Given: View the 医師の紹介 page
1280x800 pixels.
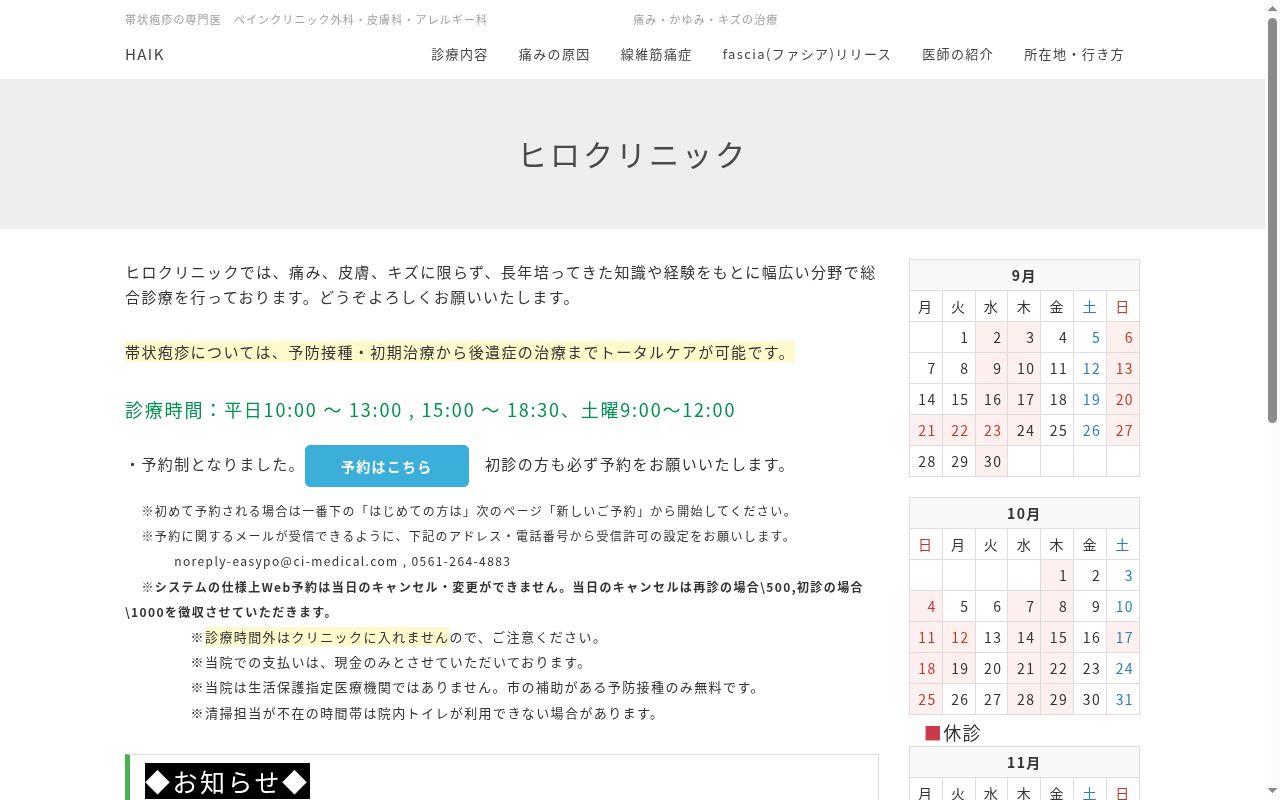Looking at the screenshot, I should pyautogui.click(x=958, y=54).
